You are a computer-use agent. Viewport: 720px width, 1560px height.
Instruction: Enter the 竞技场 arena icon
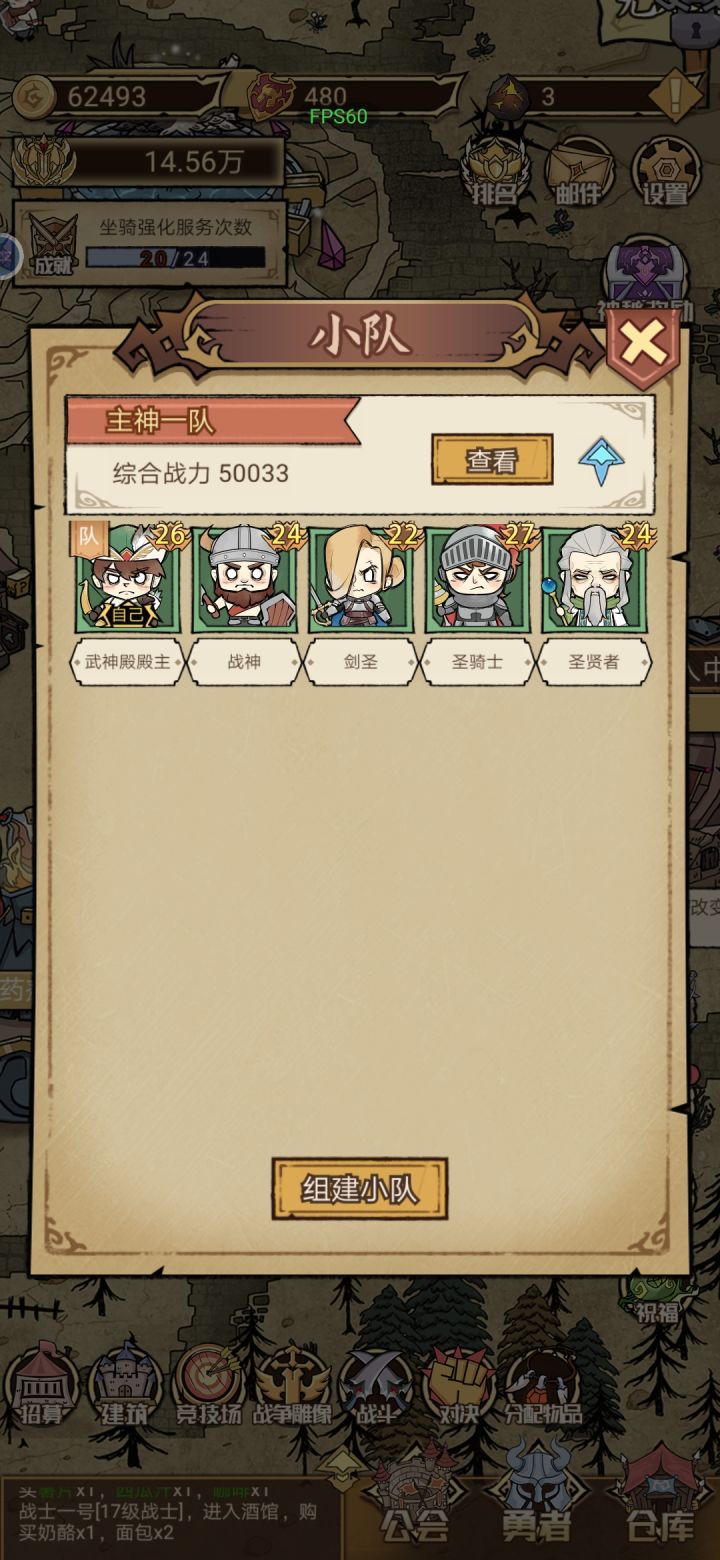click(x=208, y=1385)
